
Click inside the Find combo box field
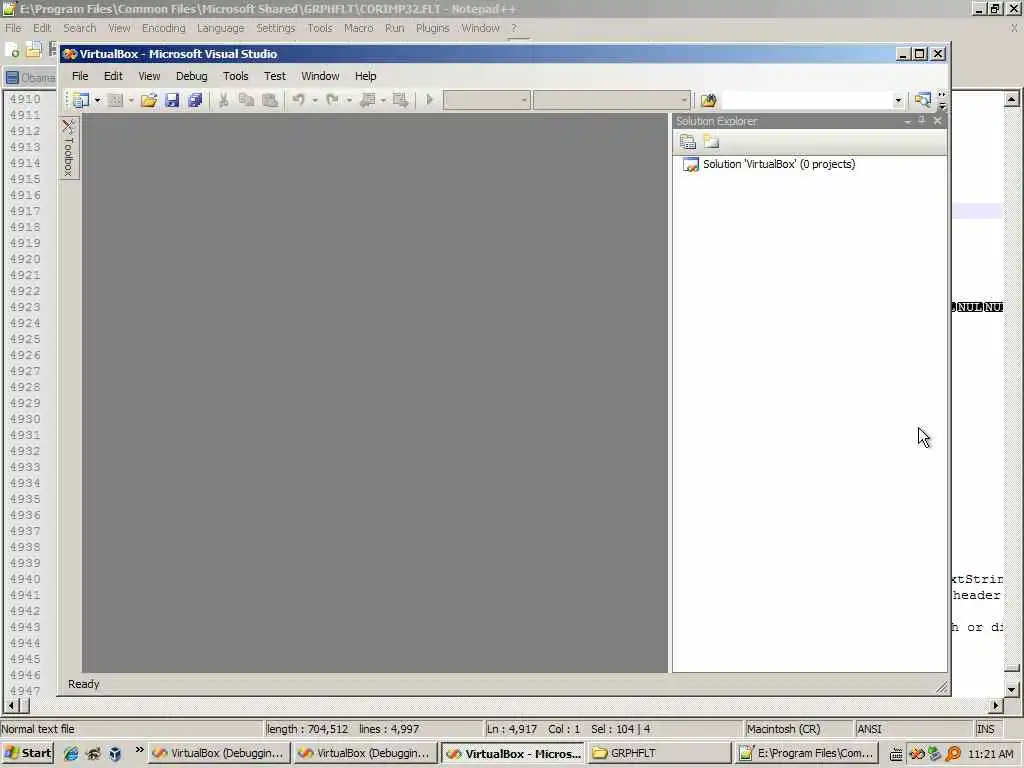807,100
